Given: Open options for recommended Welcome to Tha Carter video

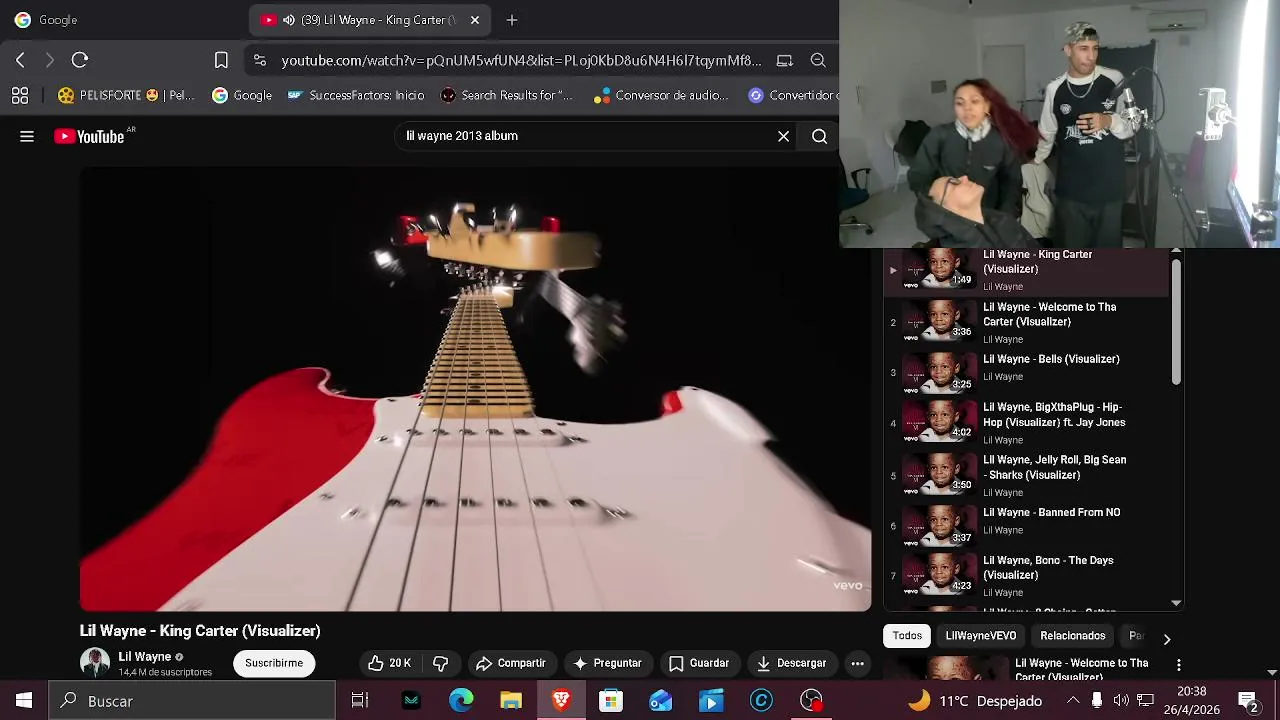Looking at the screenshot, I should 1179,665.
